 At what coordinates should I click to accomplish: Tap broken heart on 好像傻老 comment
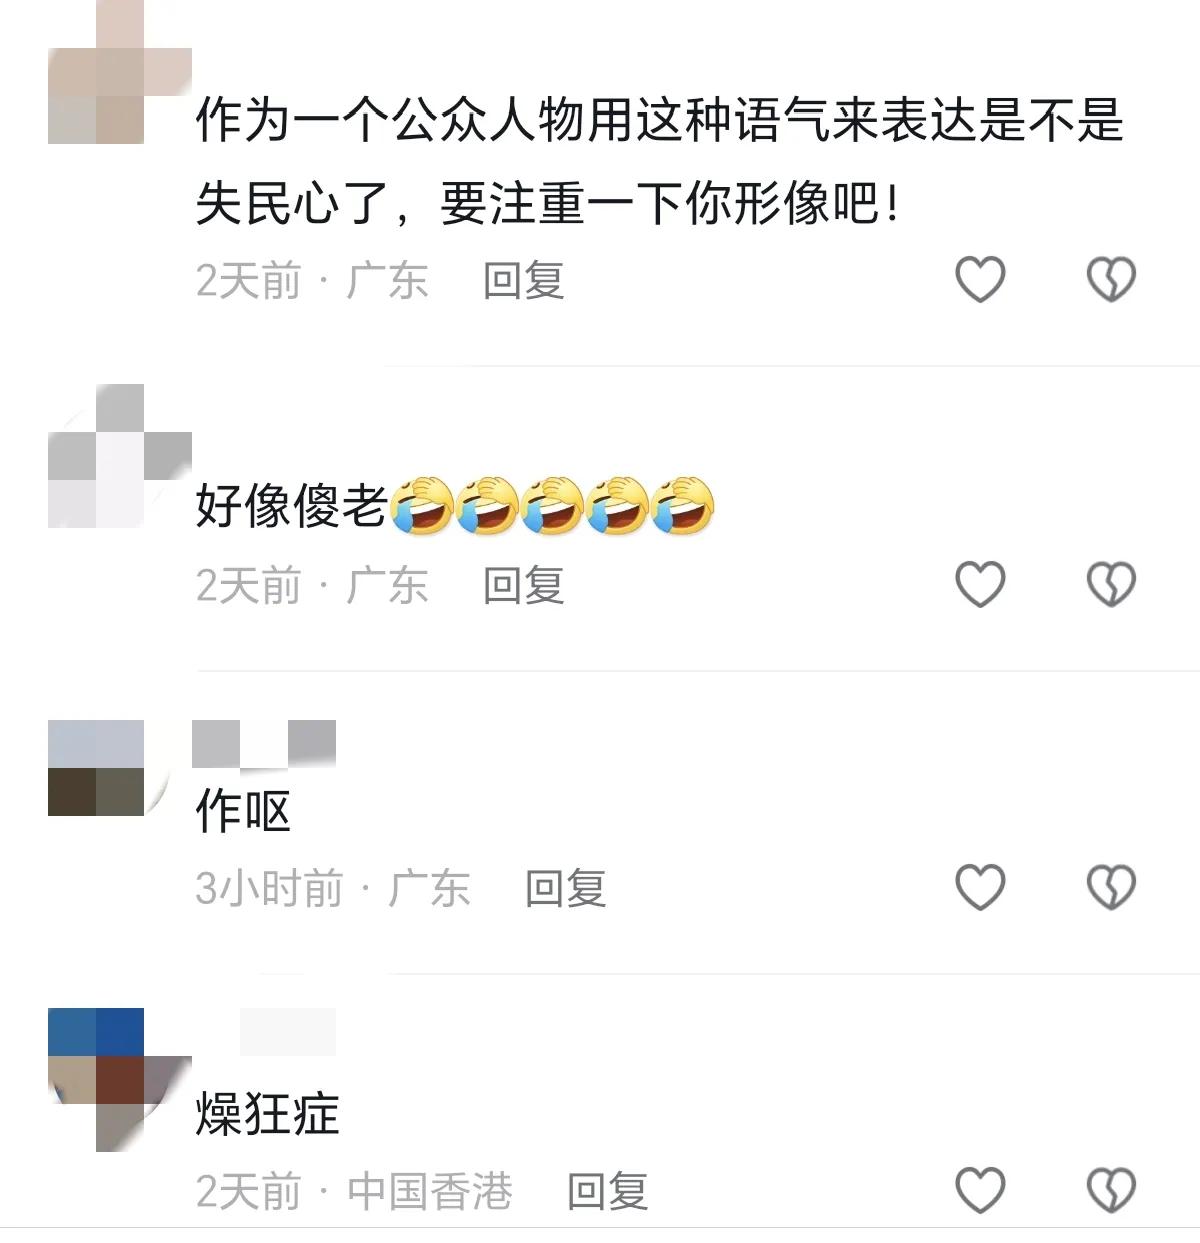pyautogui.click(x=1111, y=584)
